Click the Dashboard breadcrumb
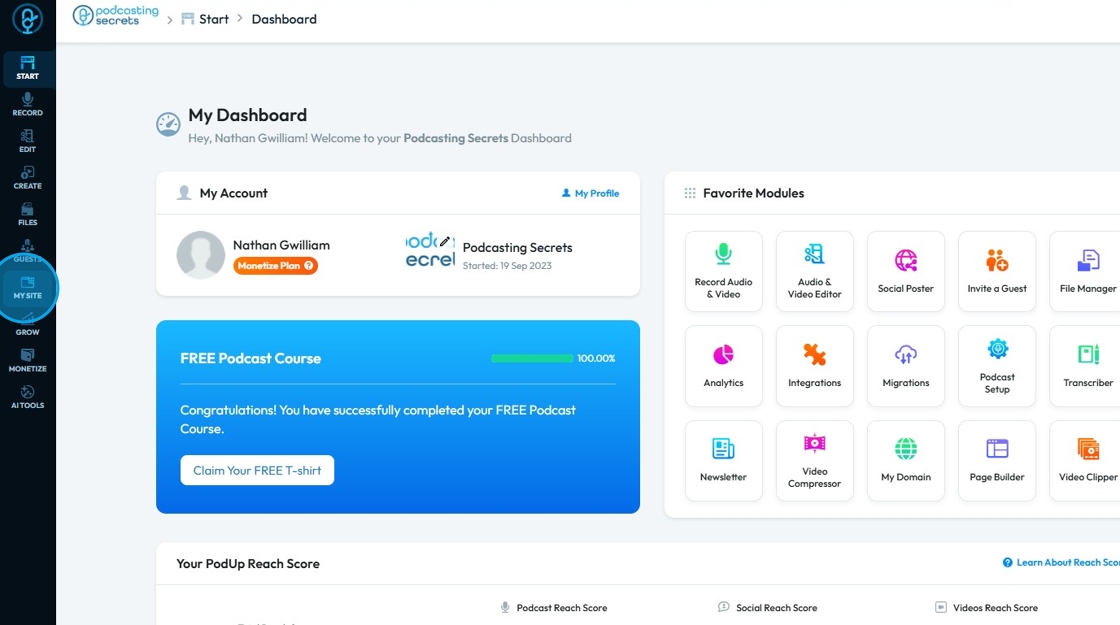The image size is (1120, 625). pos(284,19)
